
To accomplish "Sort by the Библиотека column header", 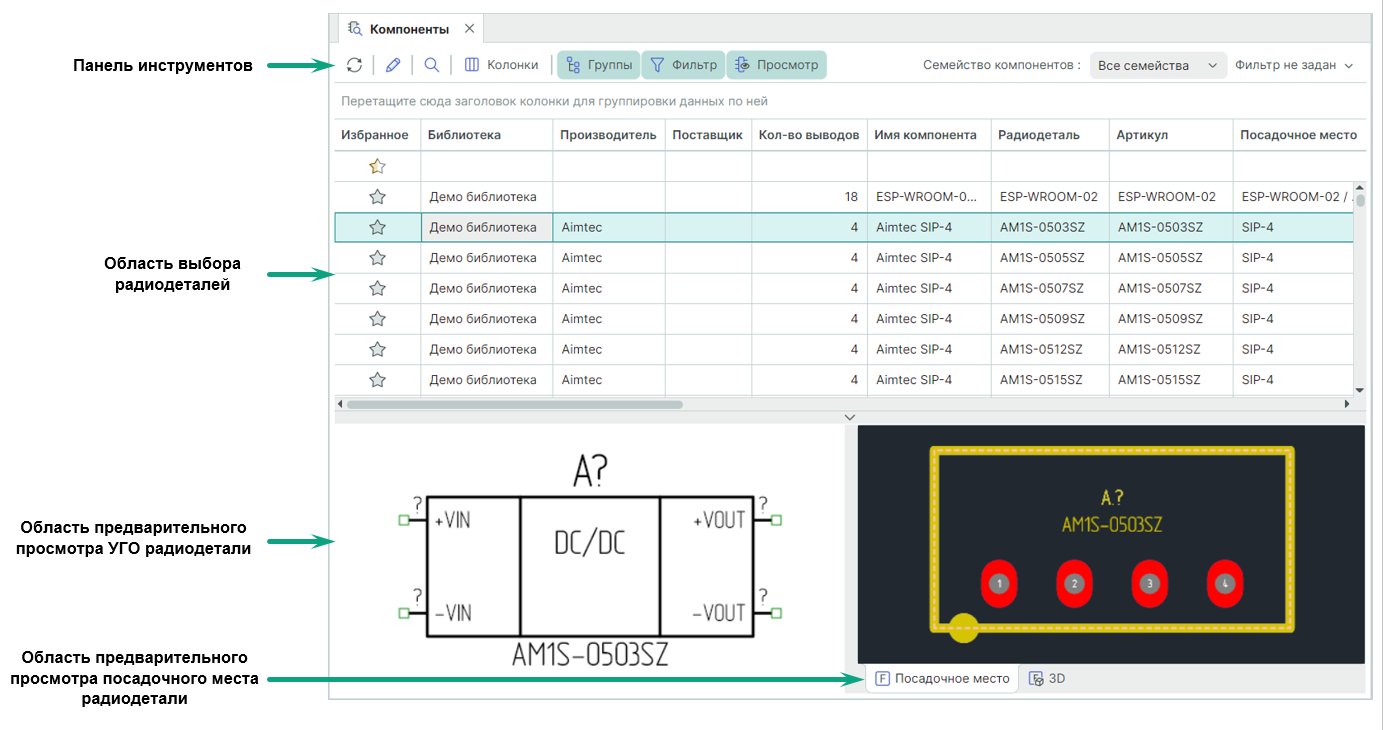I will point(464,135).
